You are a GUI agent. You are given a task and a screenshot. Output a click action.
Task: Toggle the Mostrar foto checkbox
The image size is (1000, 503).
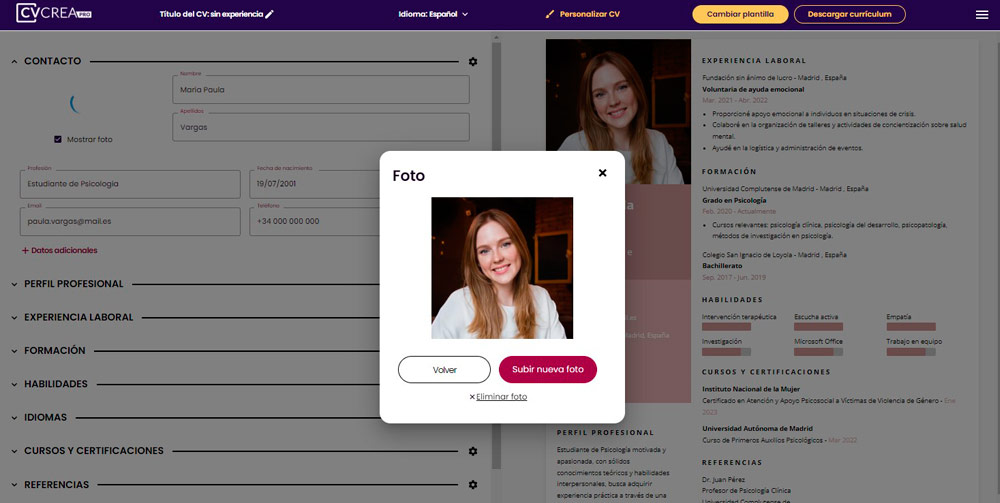pos(58,139)
